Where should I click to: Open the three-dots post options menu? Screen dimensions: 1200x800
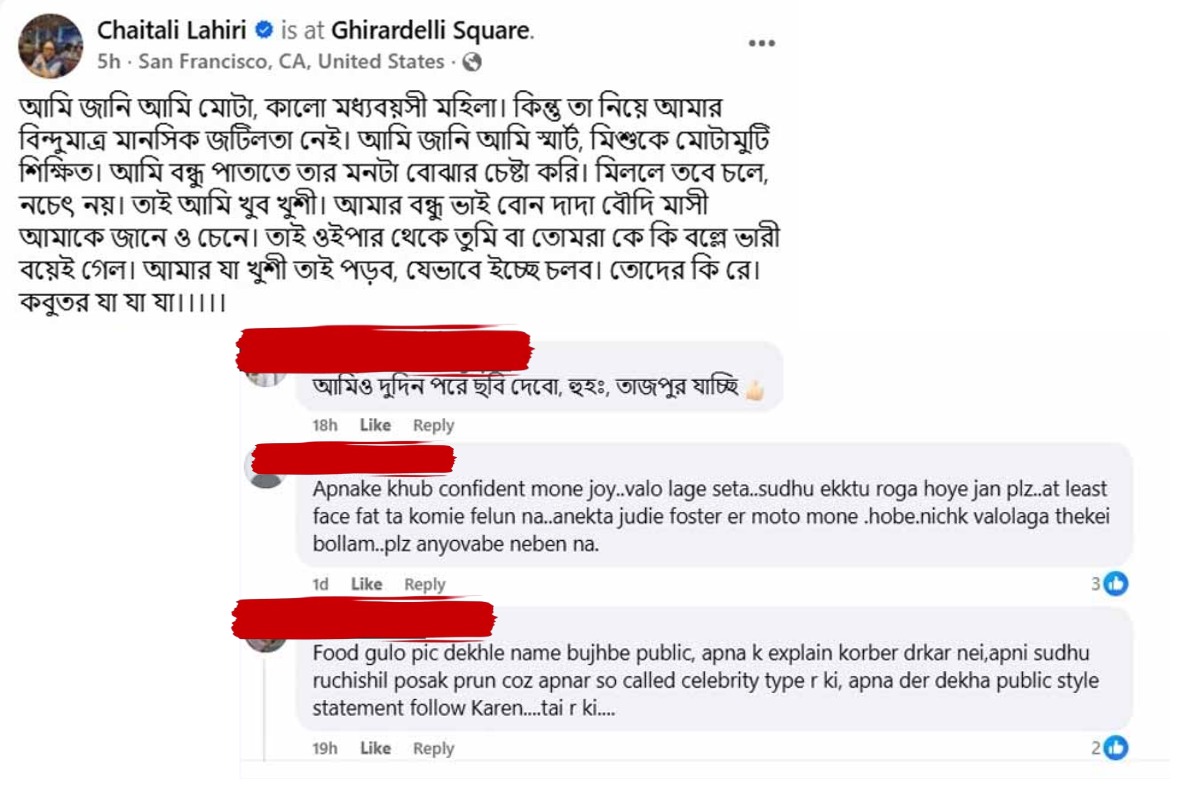762,43
